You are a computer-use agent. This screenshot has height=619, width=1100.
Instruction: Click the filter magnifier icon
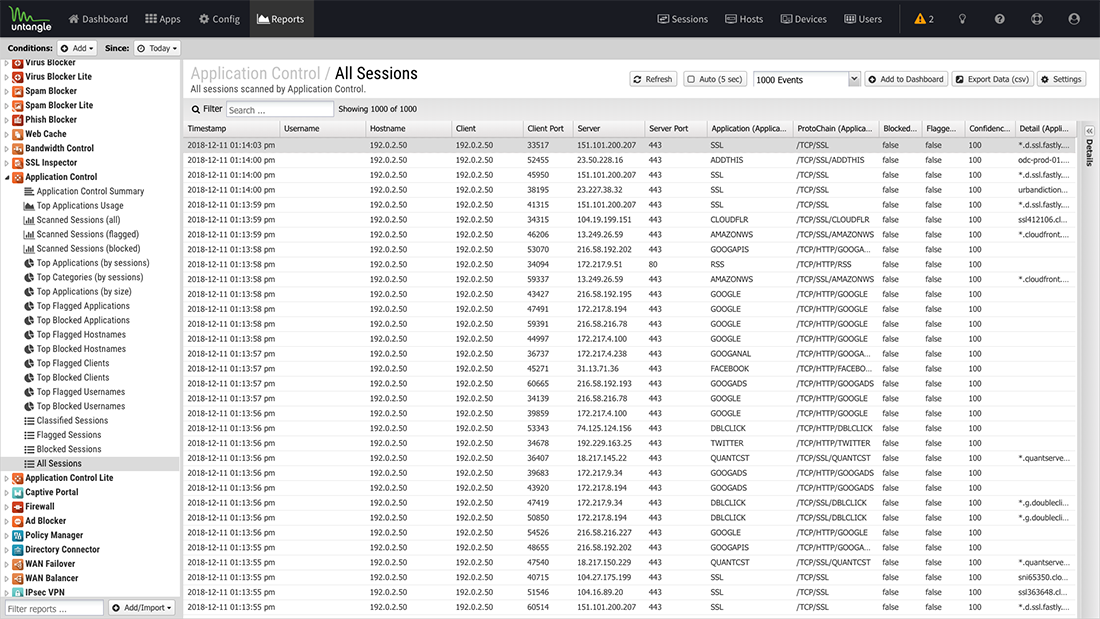tap(196, 109)
